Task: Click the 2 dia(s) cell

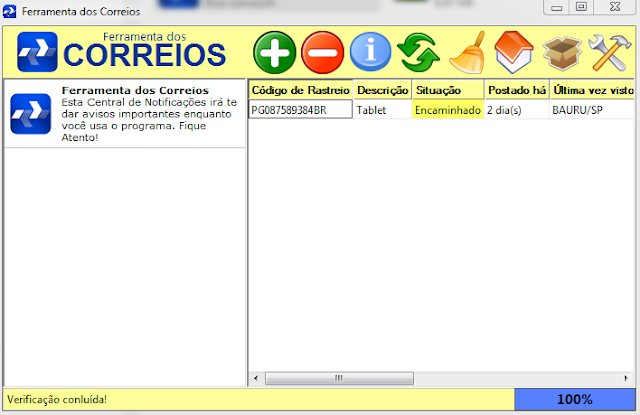Action: [517, 110]
